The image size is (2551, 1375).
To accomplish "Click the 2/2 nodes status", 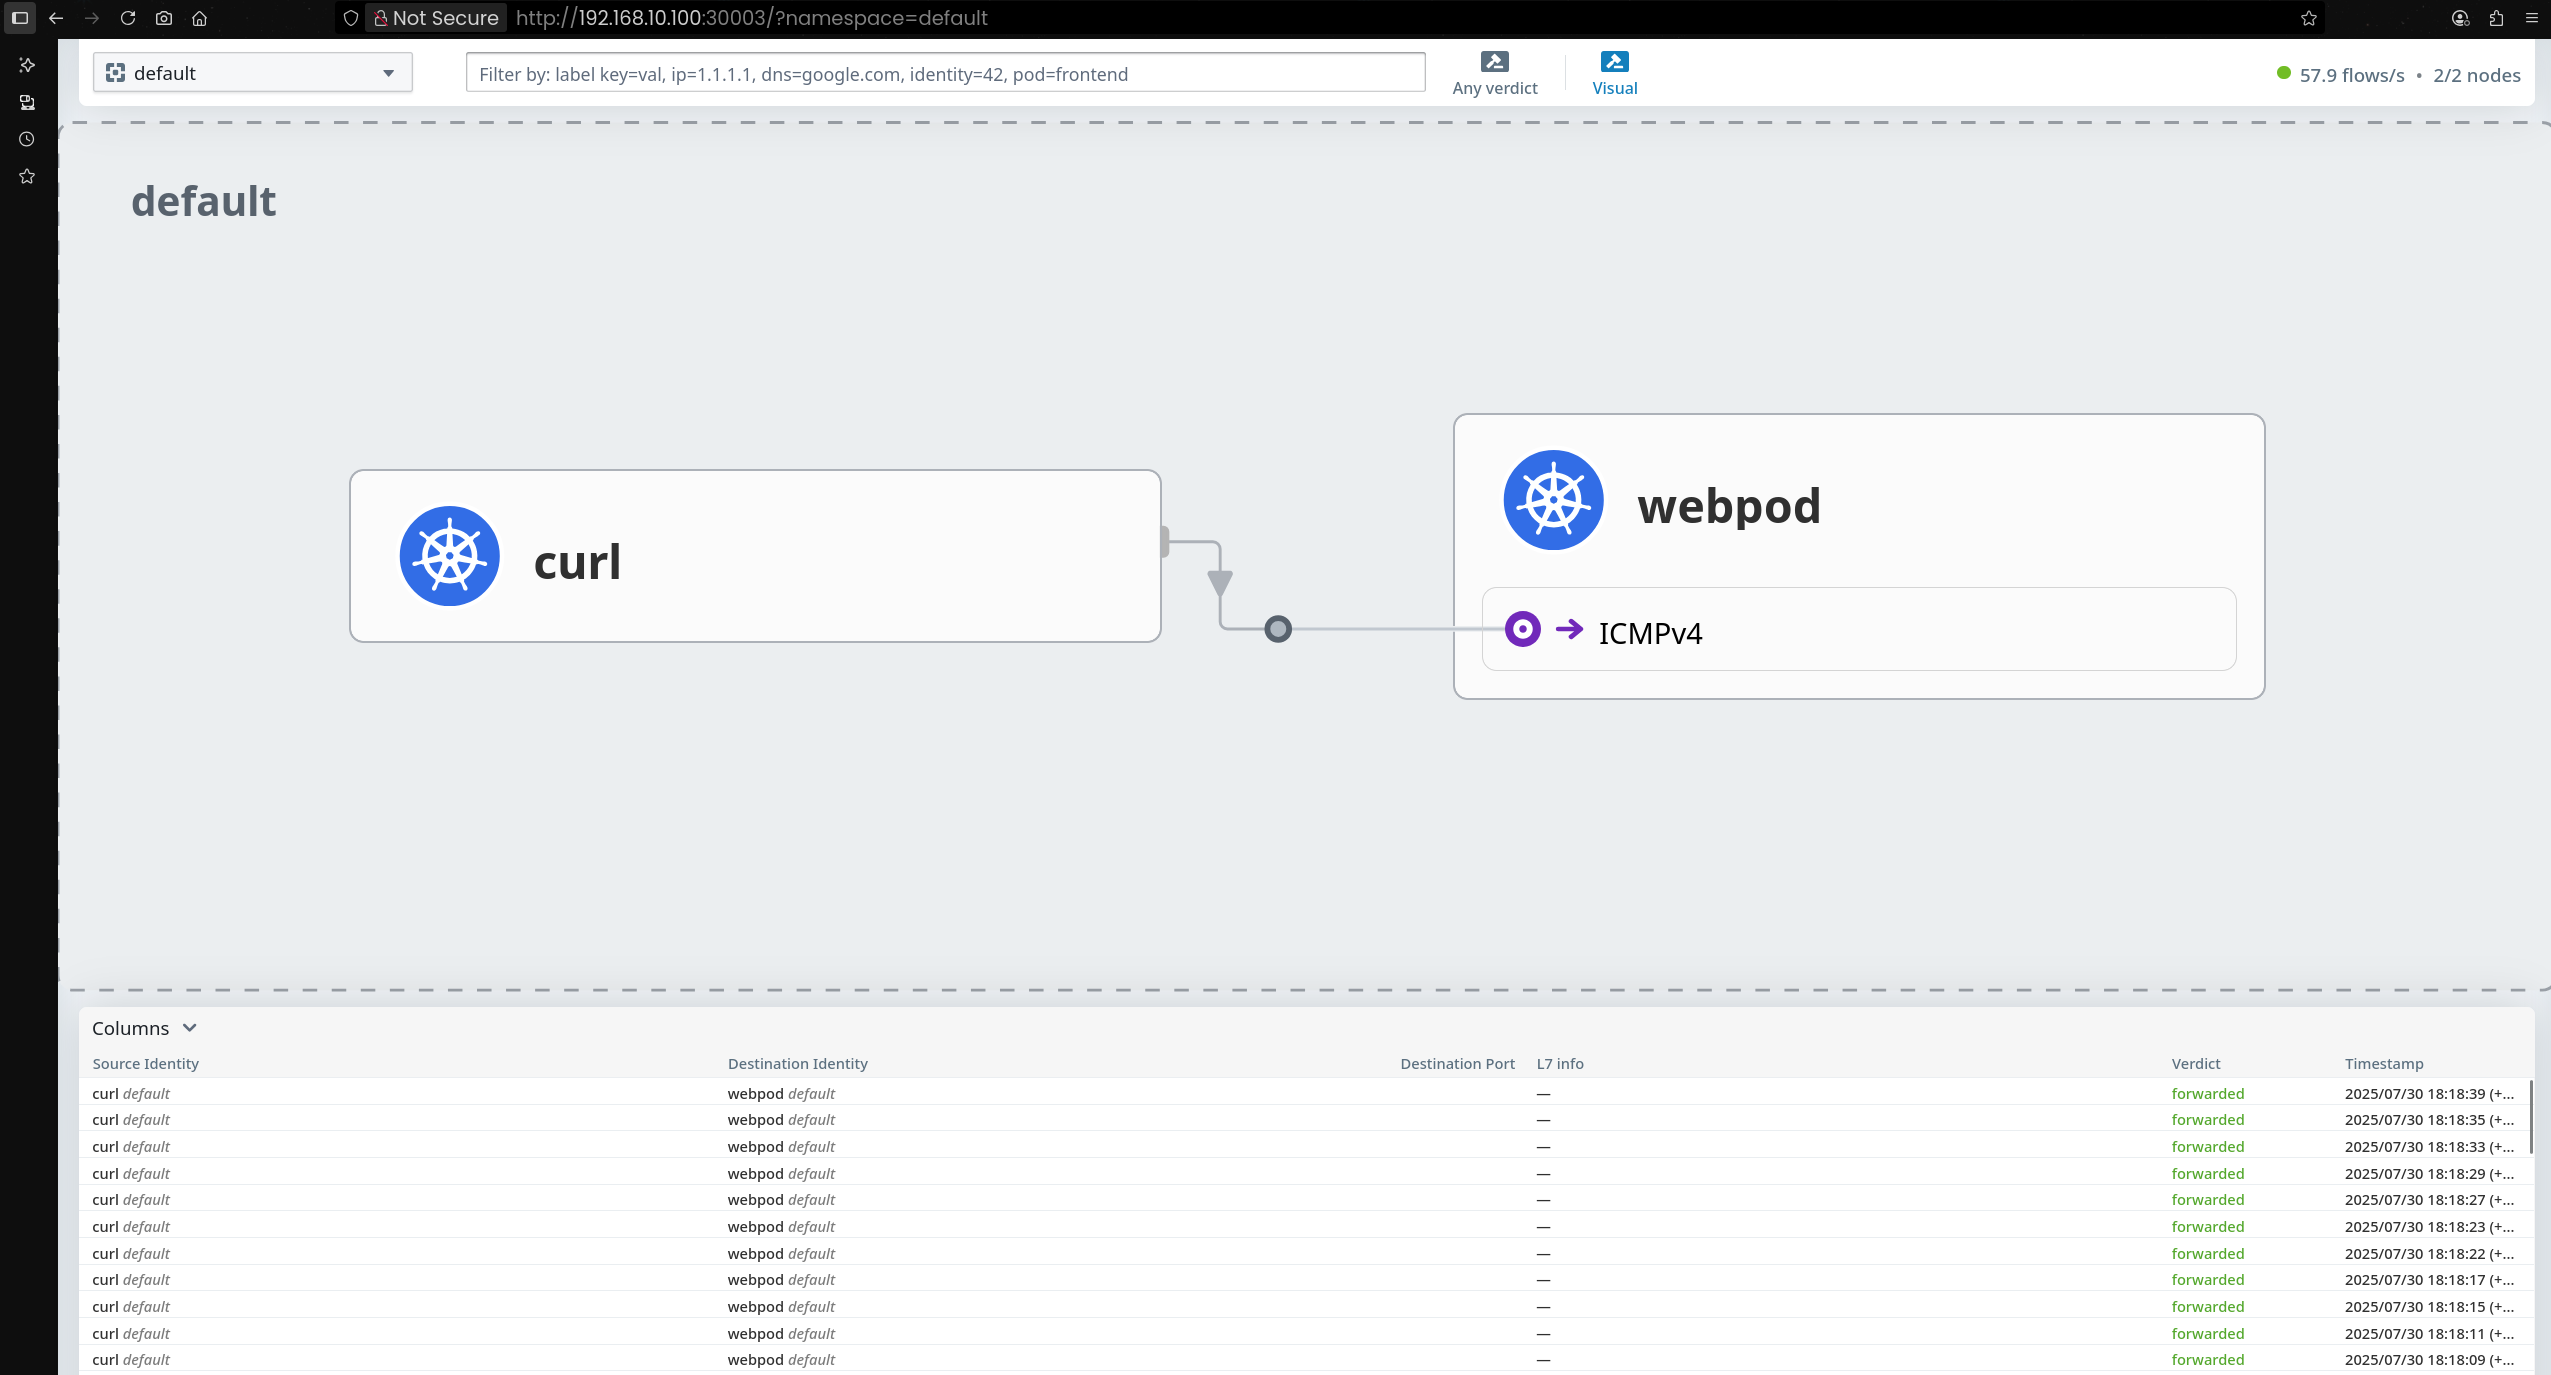I will (2476, 75).
